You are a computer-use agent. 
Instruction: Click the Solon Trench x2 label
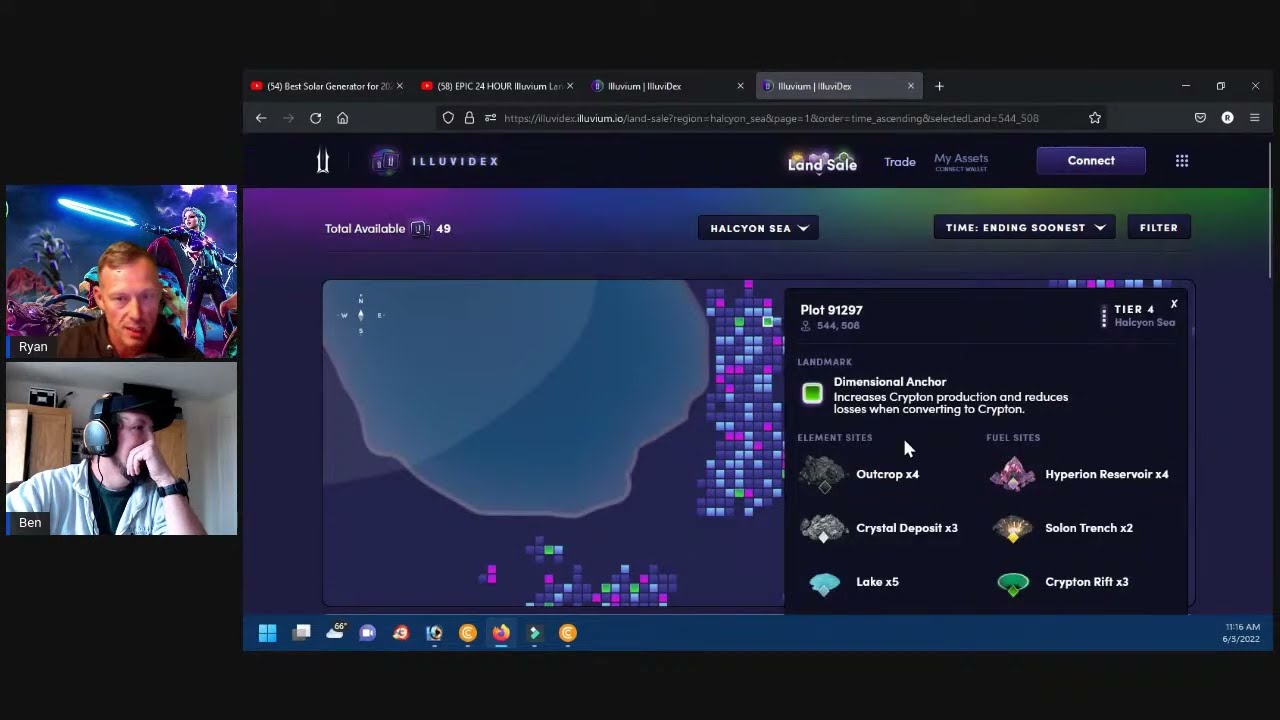[x=1089, y=528]
